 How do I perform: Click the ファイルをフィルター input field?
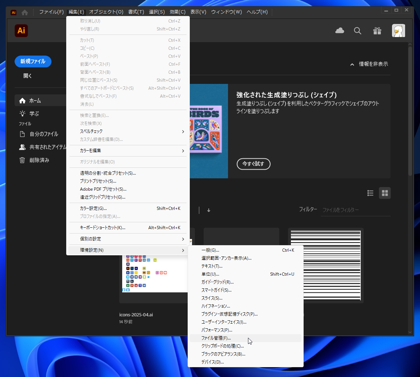(x=355, y=210)
